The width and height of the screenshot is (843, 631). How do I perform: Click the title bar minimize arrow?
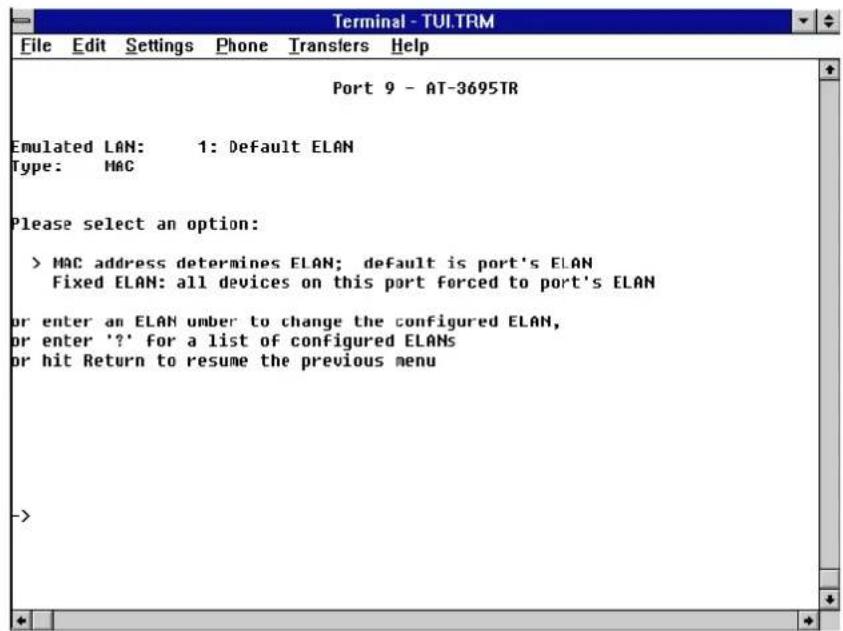(x=803, y=21)
